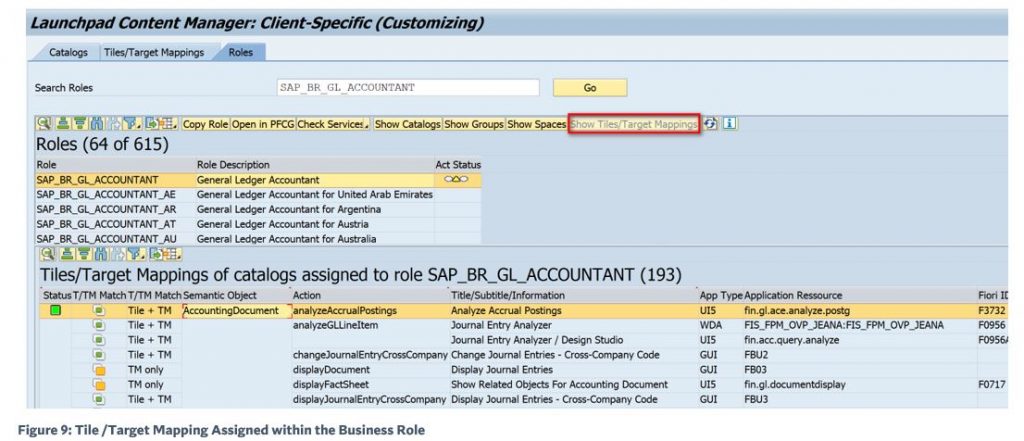Open Set Filter in Roles toolbar
Viewport: 1024px width, 441px height.
pyautogui.click(x=131, y=123)
